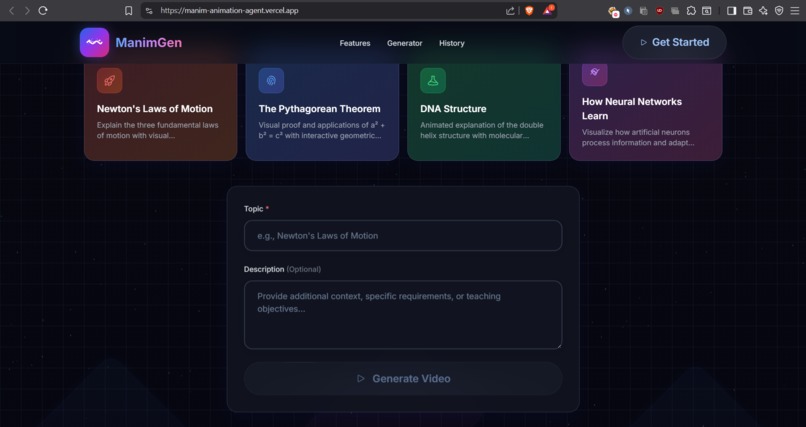Click the Generate Video button
The height and width of the screenshot is (427, 806).
(403, 379)
